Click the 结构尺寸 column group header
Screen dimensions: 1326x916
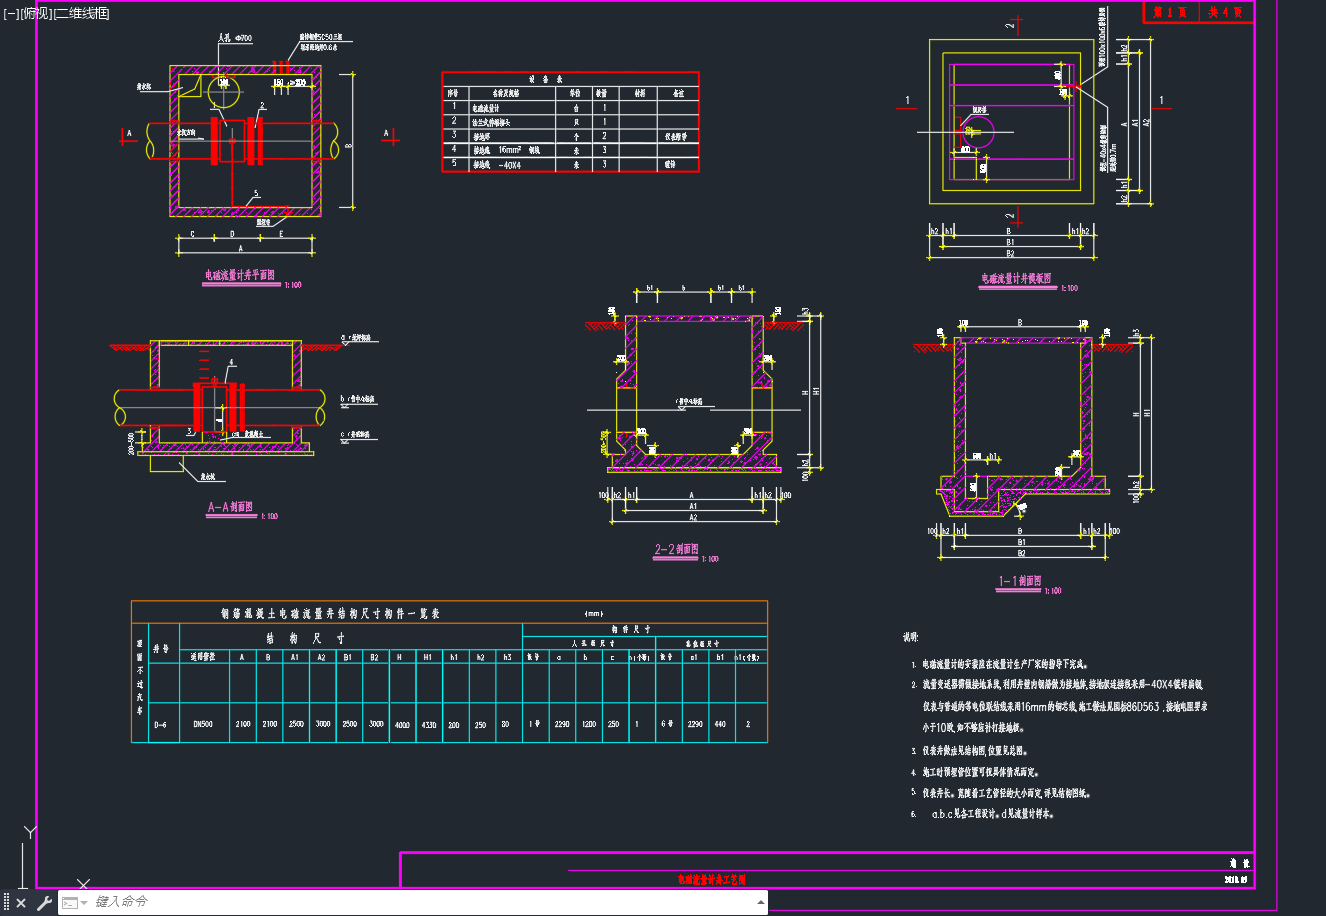click(x=305, y=637)
